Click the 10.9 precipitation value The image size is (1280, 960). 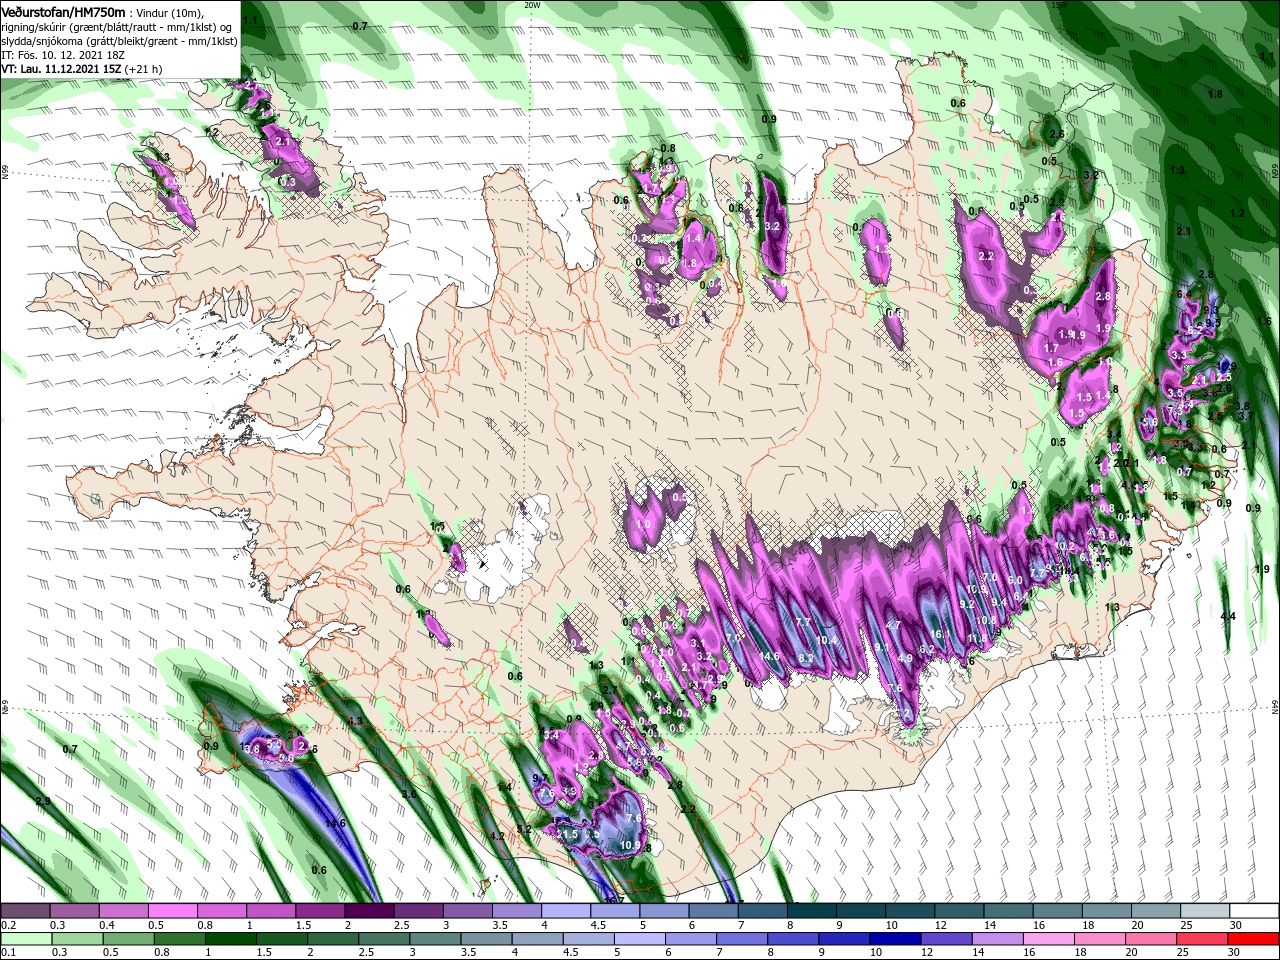[x=630, y=845]
